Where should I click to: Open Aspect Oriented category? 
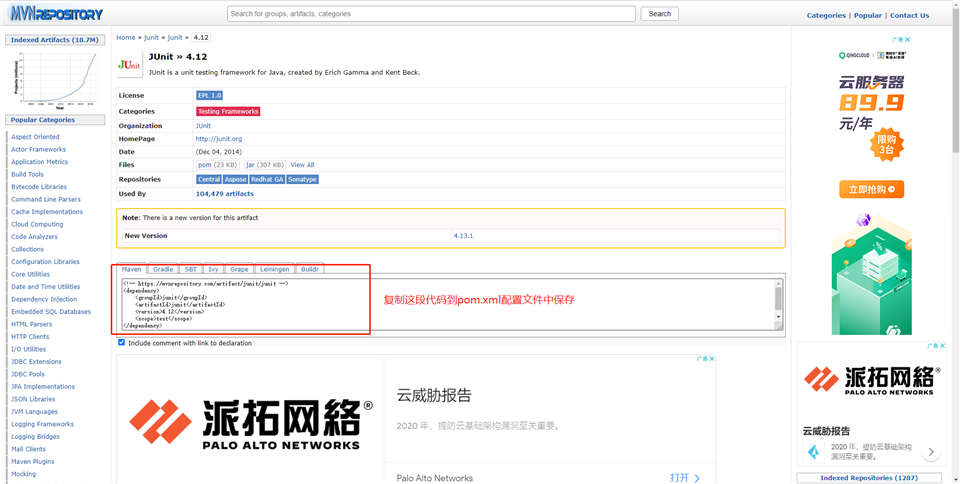[x=35, y=136]
